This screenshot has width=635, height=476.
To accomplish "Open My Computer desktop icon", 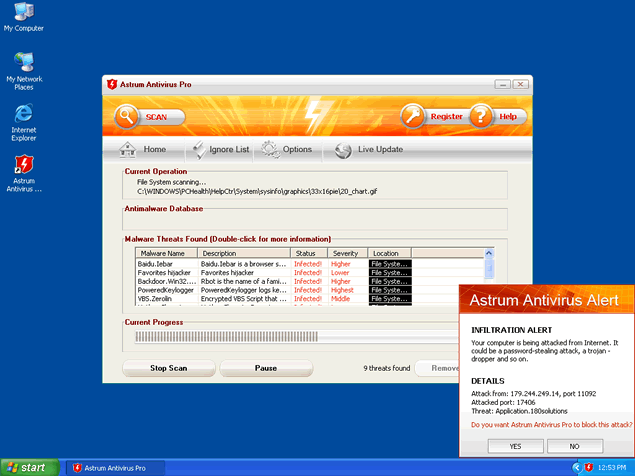I will point(23,13).
